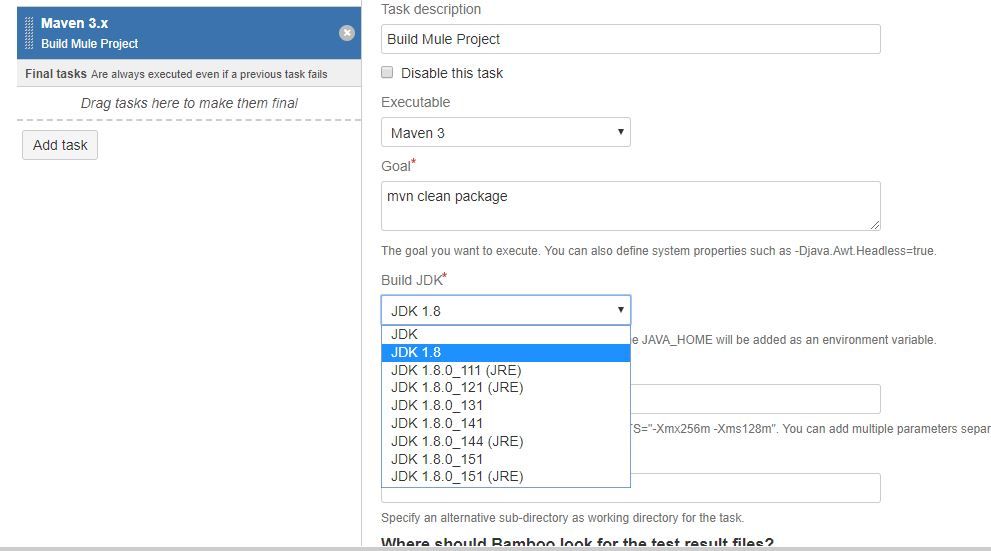Select the Maven 3.x Build Mule Project task
Screen dimensions: 991x551
pos(189,33)
